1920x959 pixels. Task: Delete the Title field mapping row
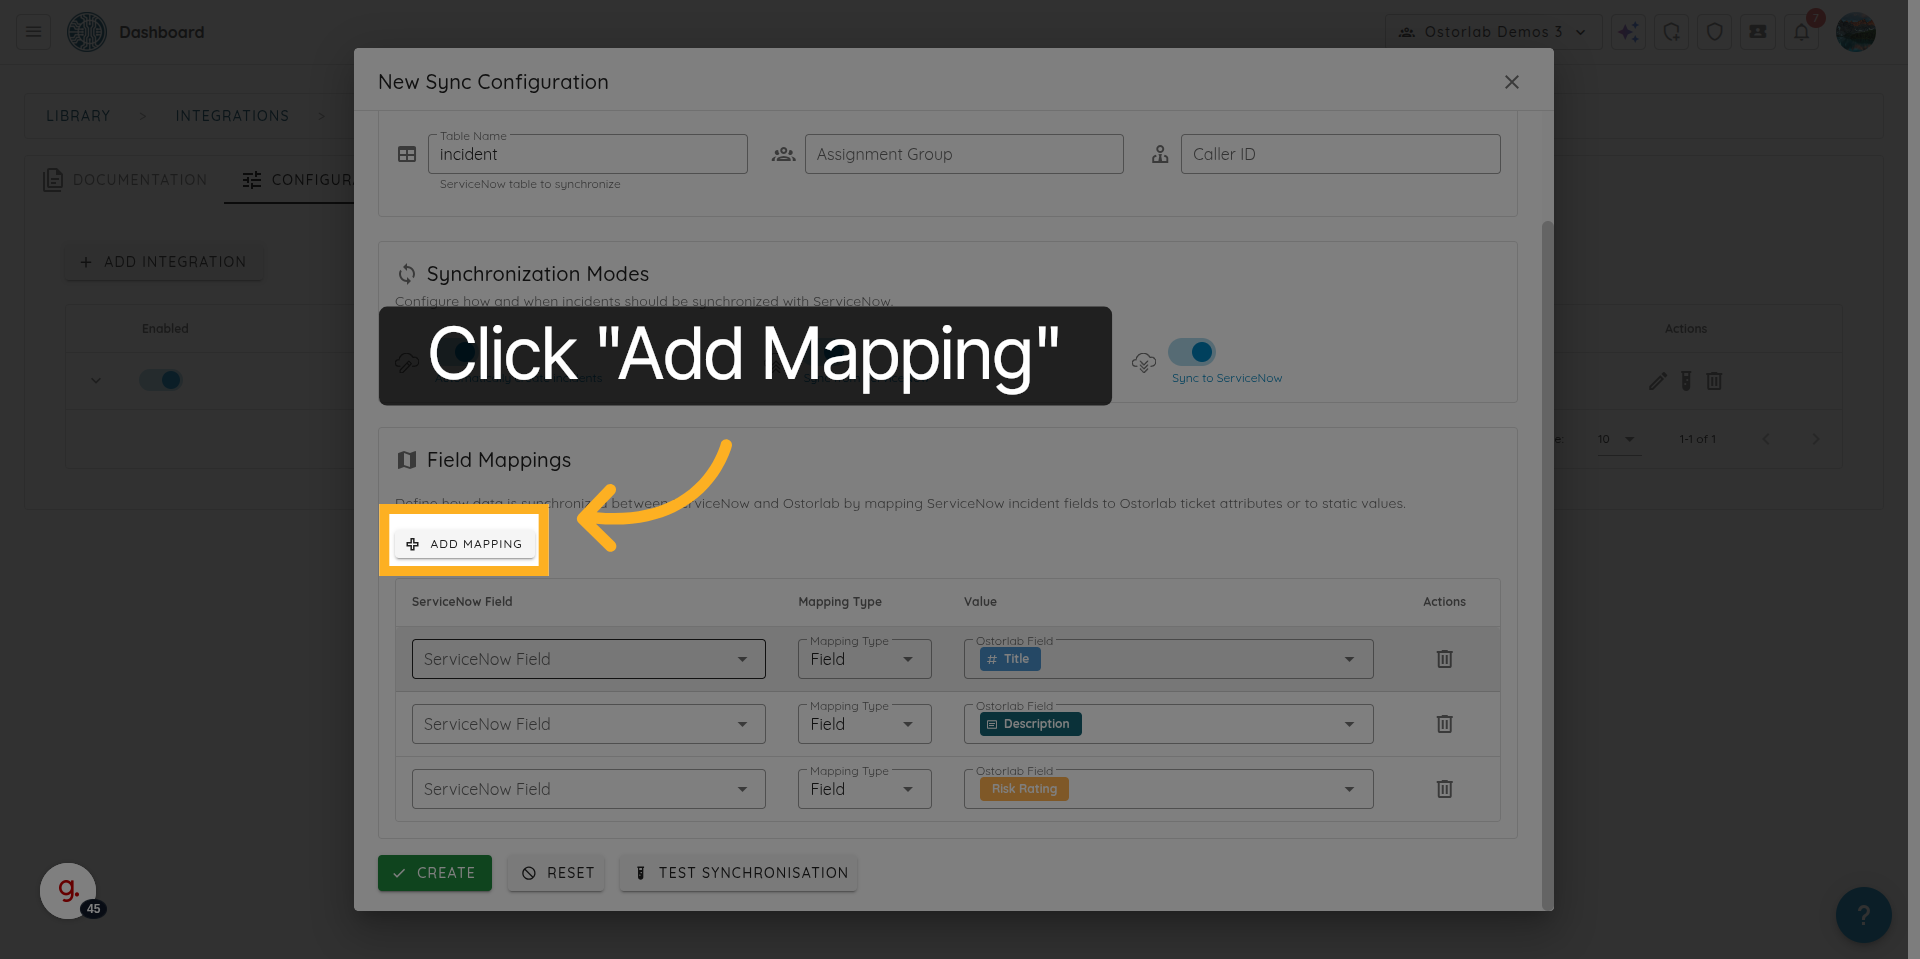click(1444, 659)
